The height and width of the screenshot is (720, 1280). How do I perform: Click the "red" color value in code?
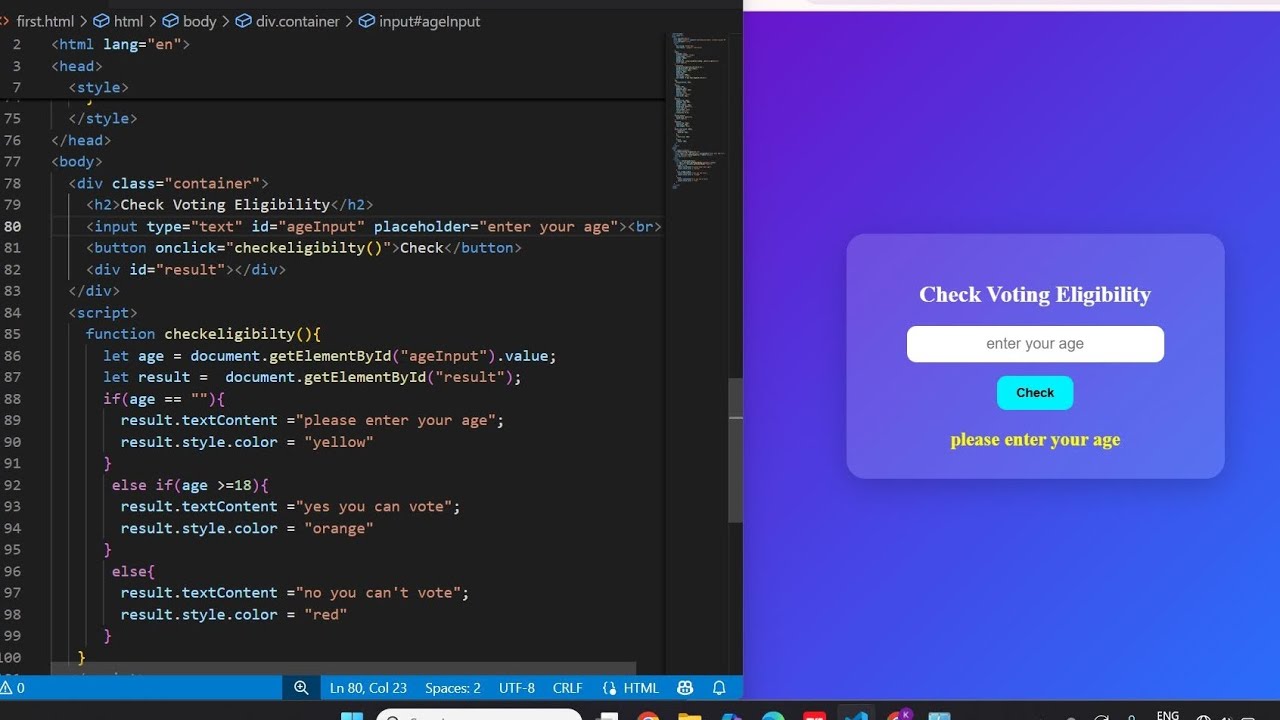click(325, 614)
